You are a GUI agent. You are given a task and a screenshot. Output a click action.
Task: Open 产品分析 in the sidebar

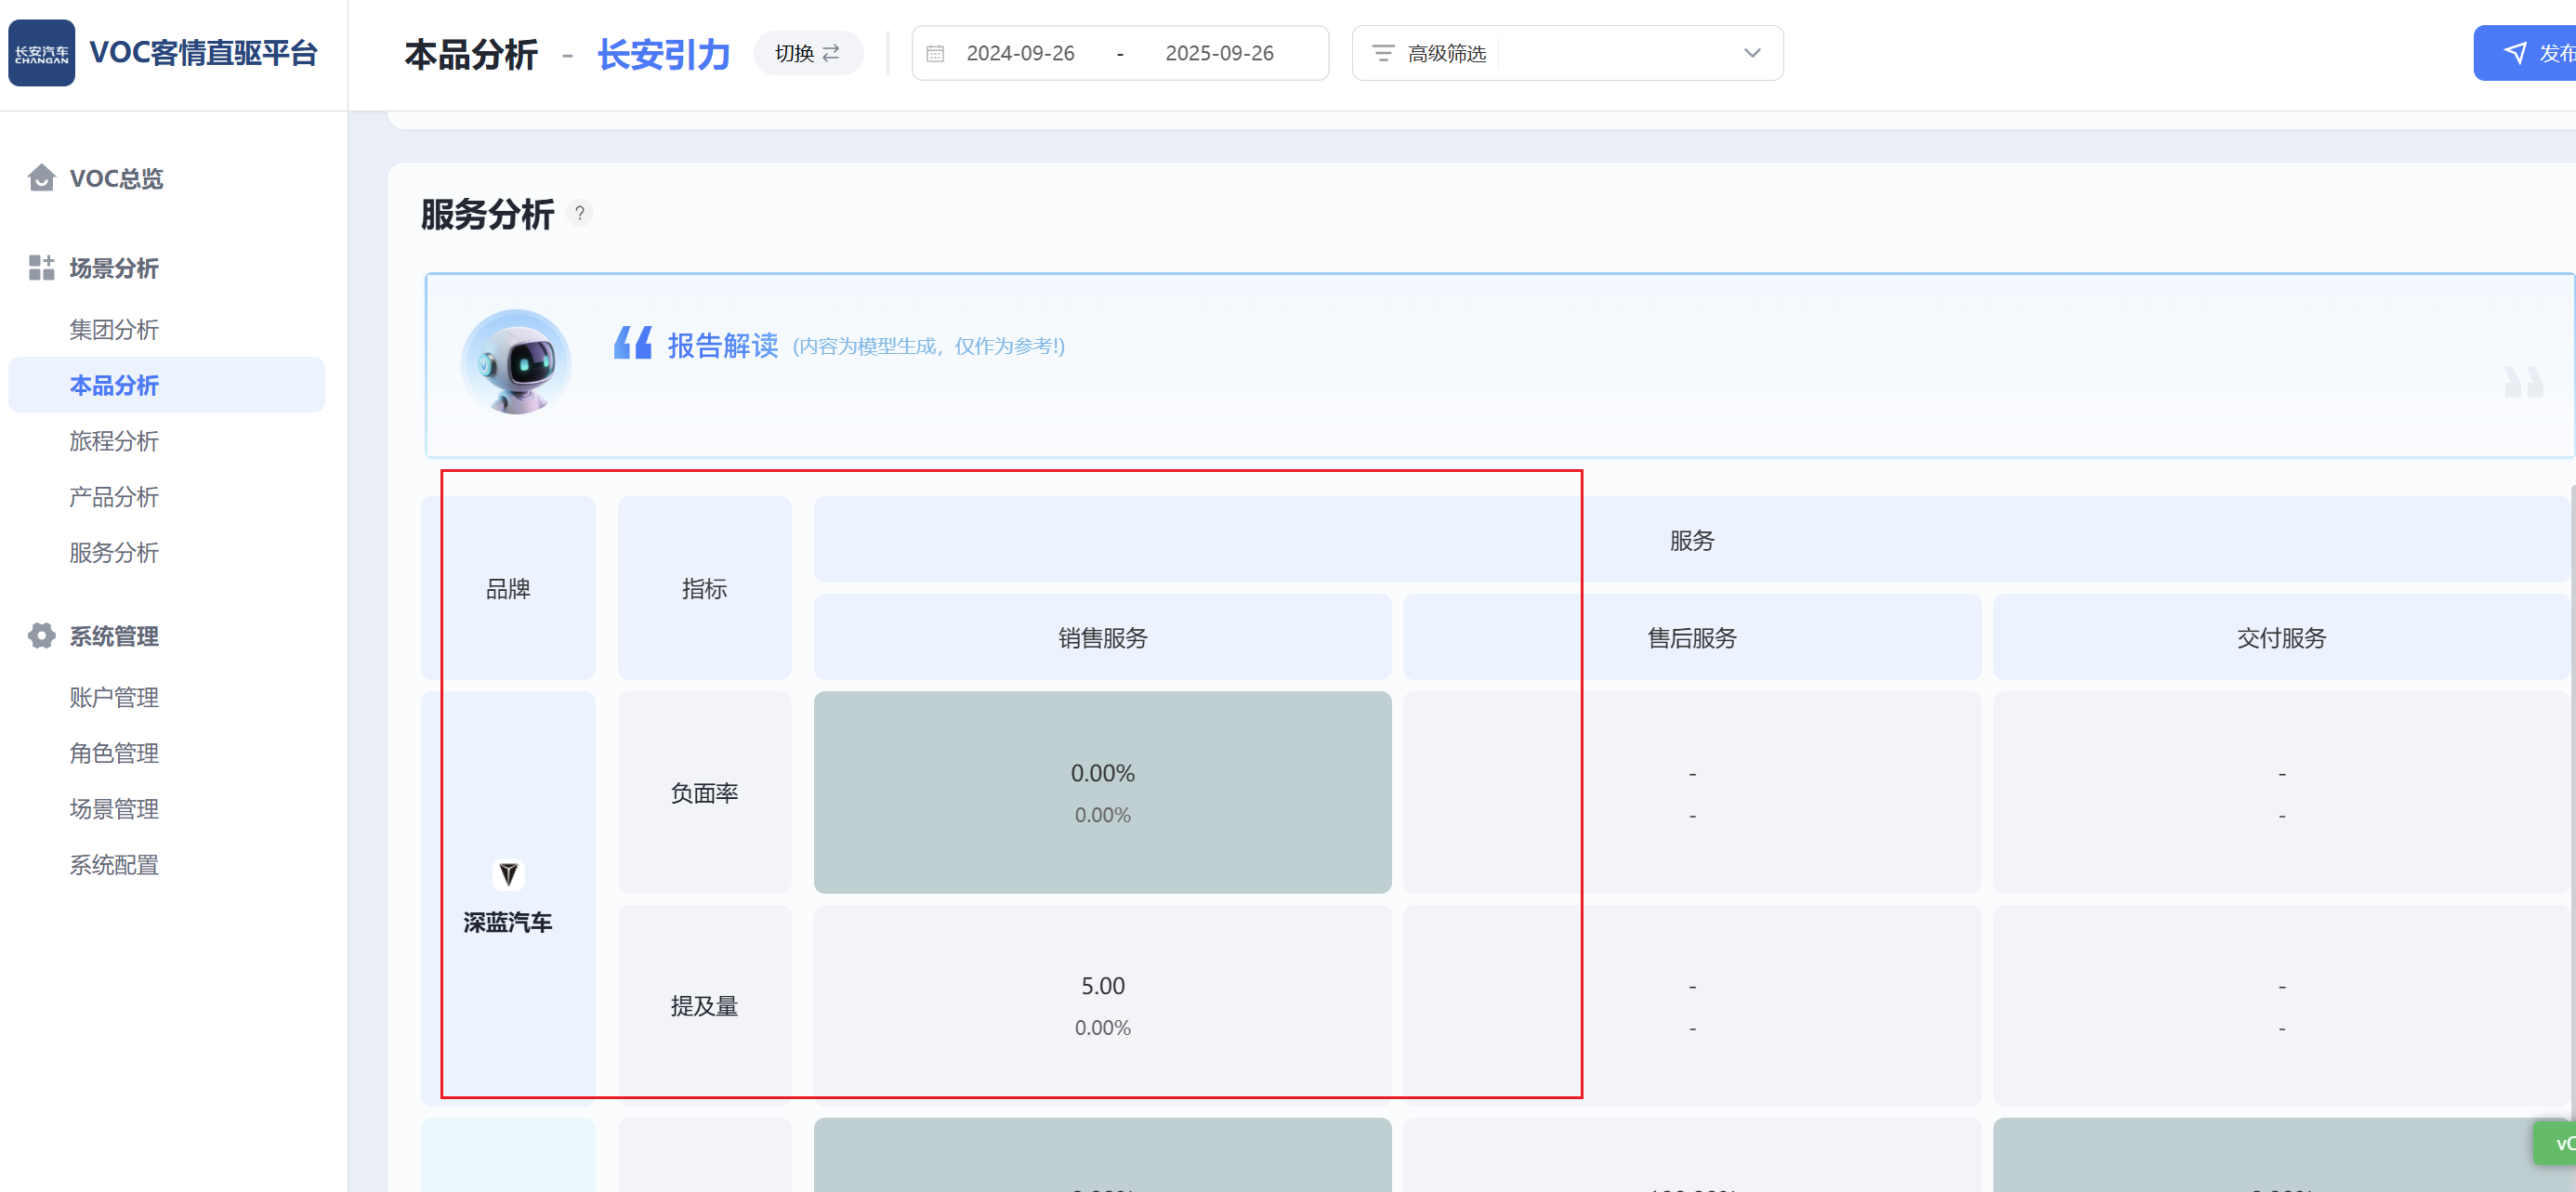114,497
